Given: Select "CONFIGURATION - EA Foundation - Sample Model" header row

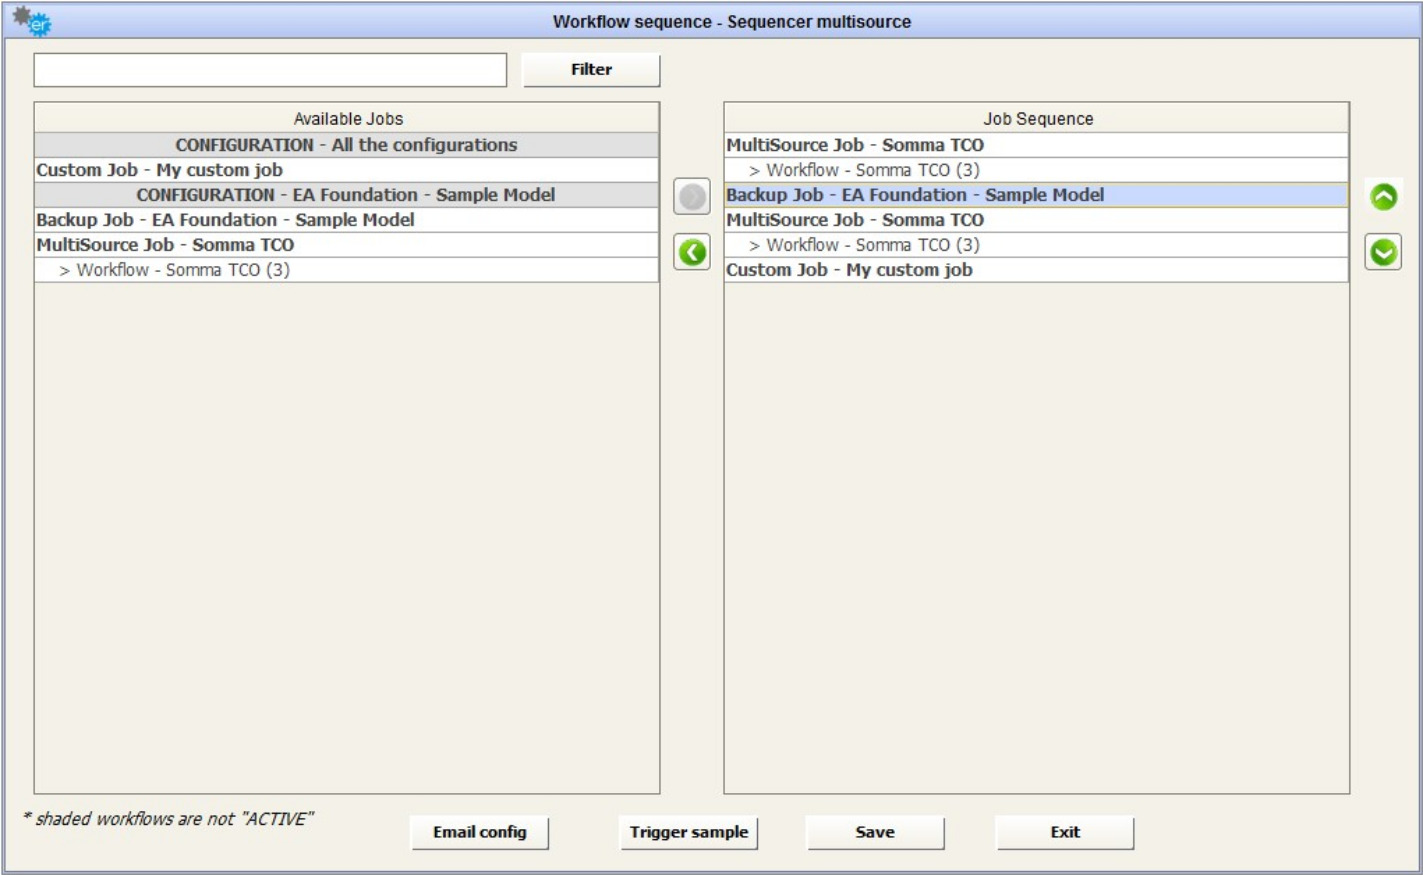Looking at the screenshot, I should pyautogui.click(x=347, y=195).
